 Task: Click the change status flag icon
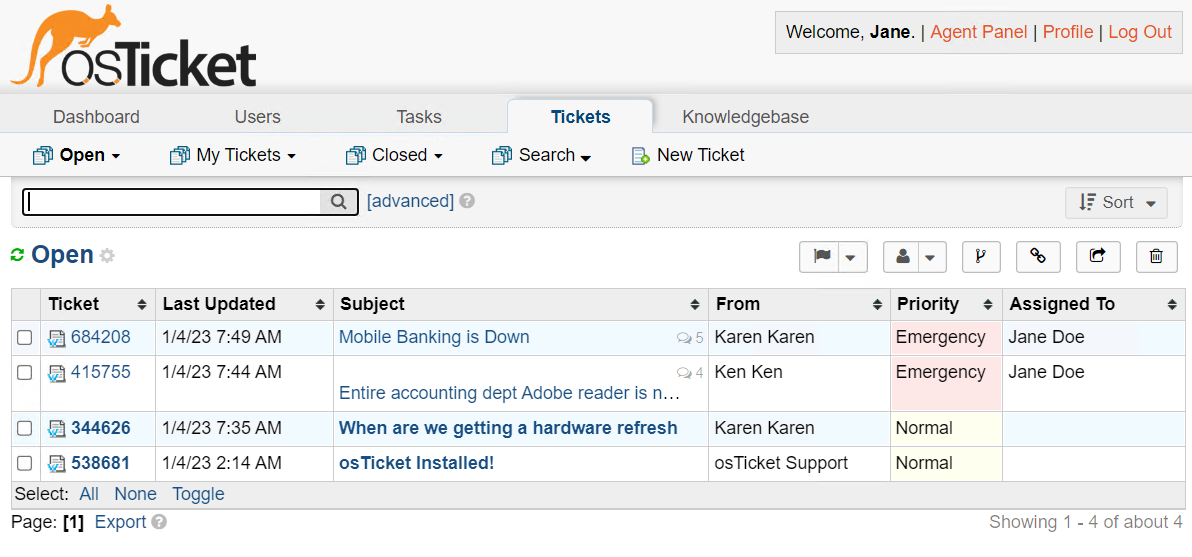click(x=822, y=257)
